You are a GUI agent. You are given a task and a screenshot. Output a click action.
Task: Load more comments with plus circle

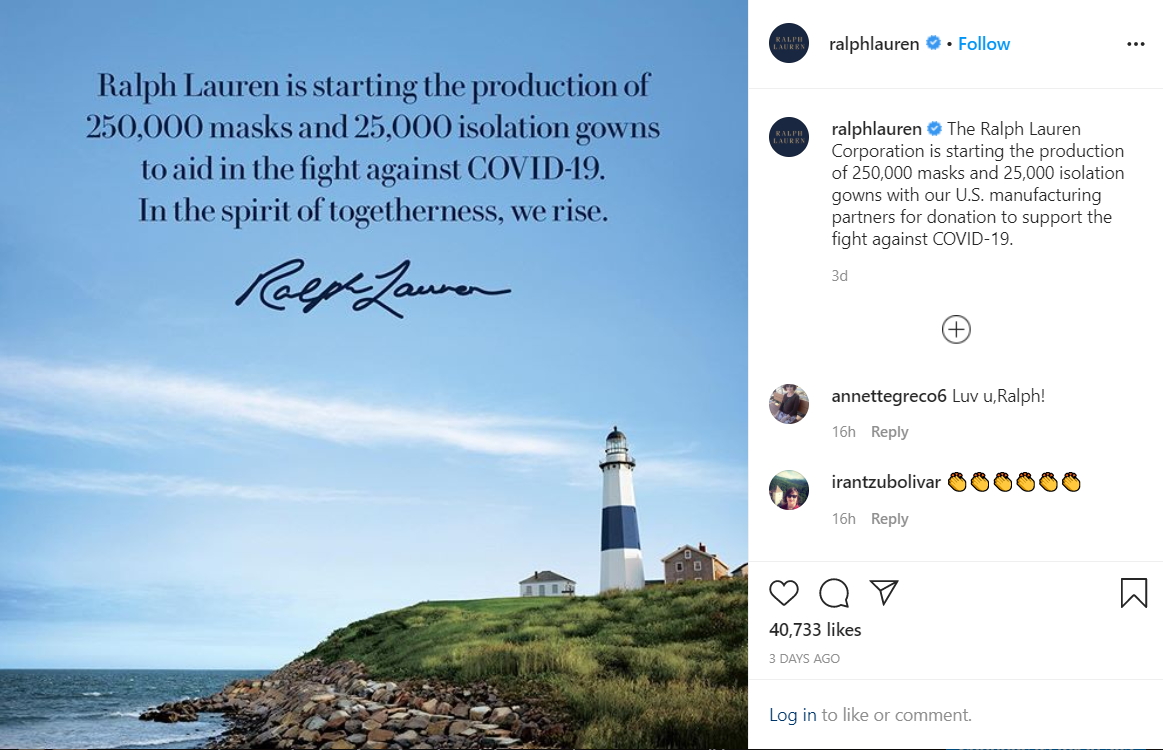click(956, 329)
